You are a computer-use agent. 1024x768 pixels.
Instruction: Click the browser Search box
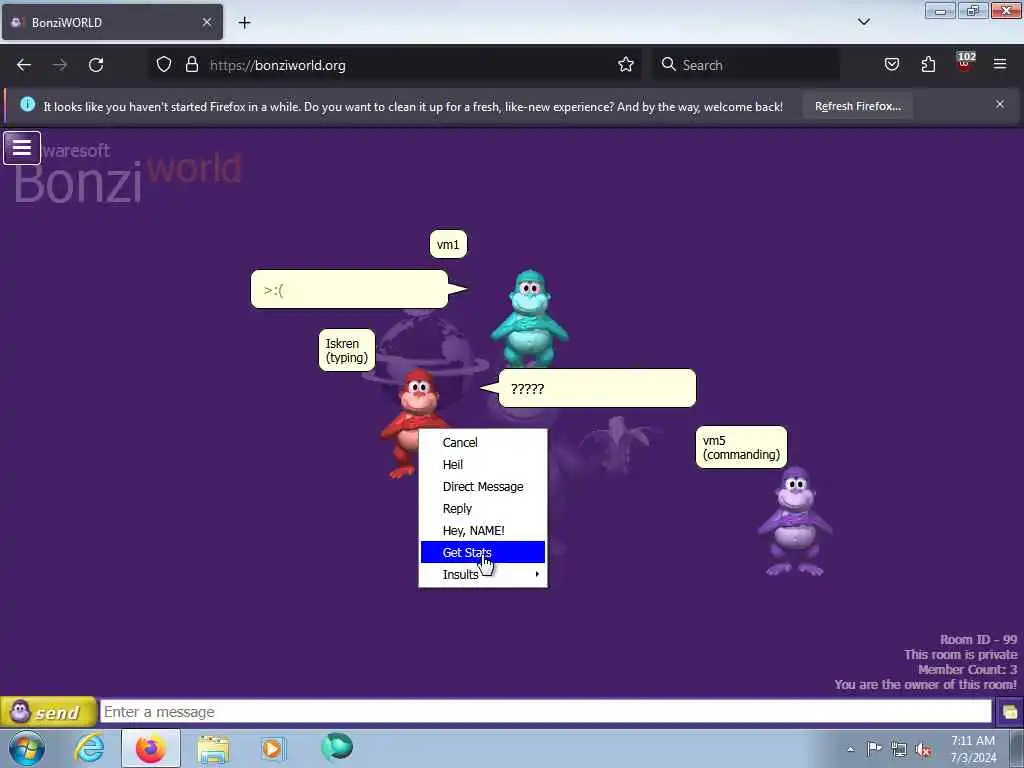pos(746,65)
